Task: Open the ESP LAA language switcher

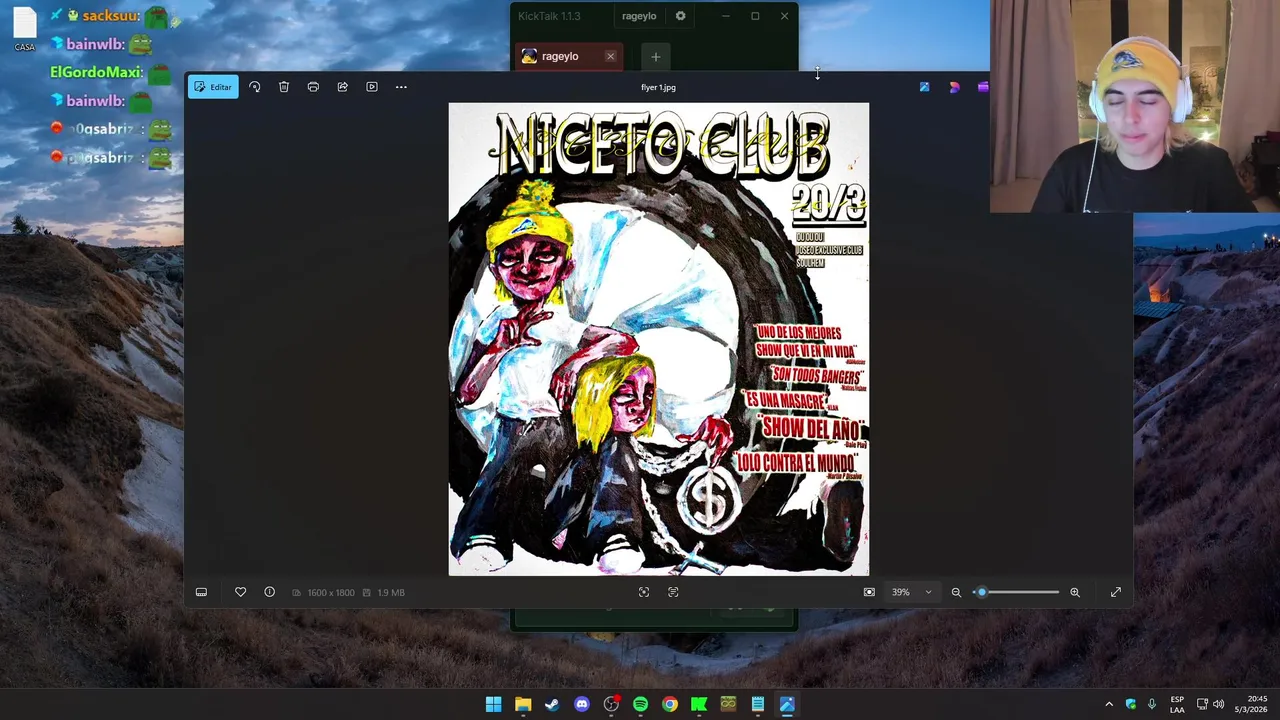Action: click(1177, 704)
